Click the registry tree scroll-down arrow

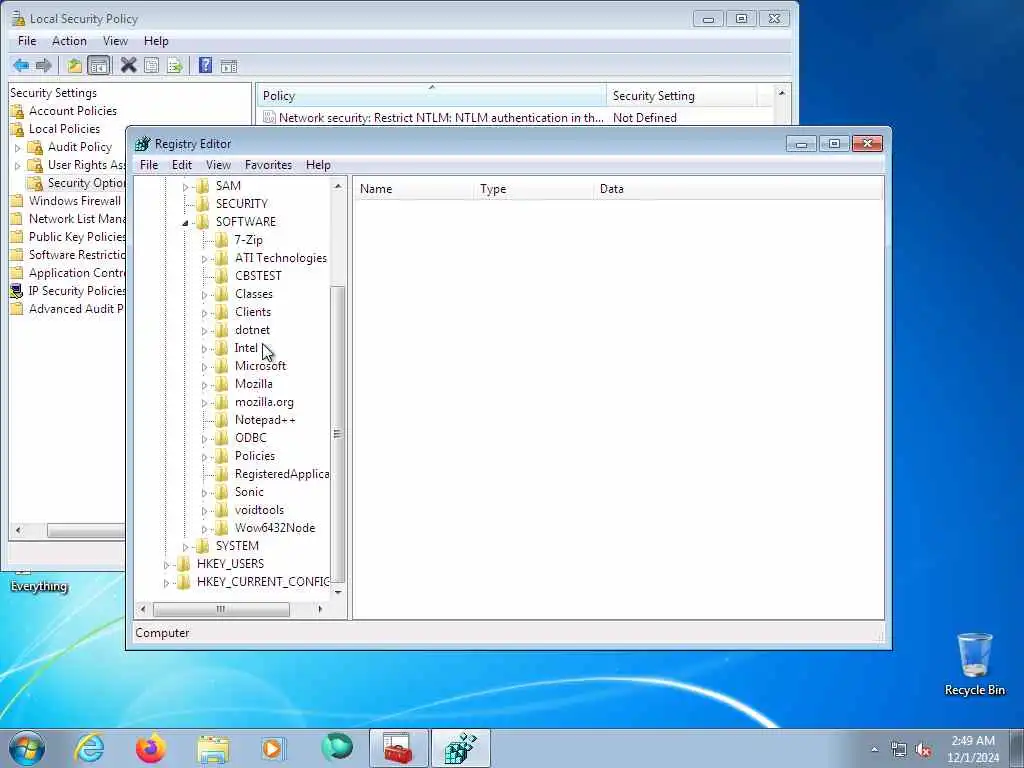[338, 592]
